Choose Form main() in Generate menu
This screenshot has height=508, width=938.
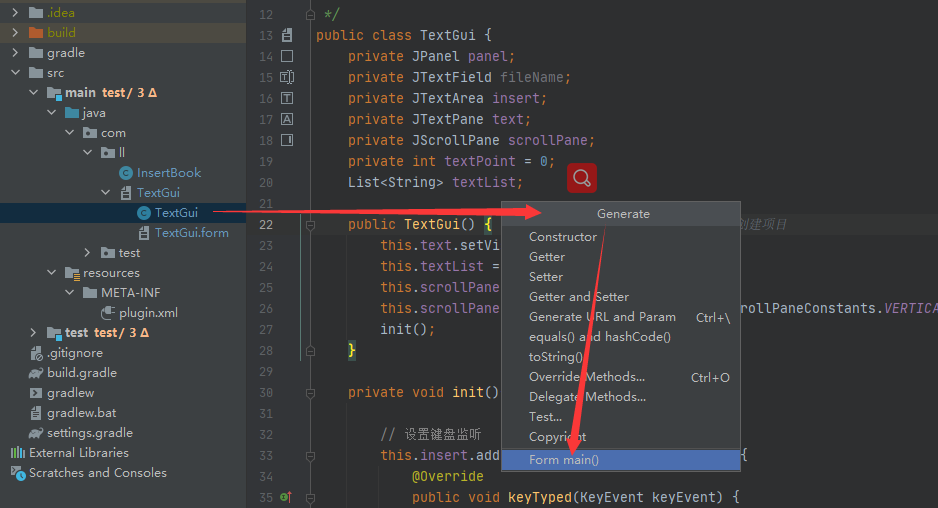pos(620,460)
